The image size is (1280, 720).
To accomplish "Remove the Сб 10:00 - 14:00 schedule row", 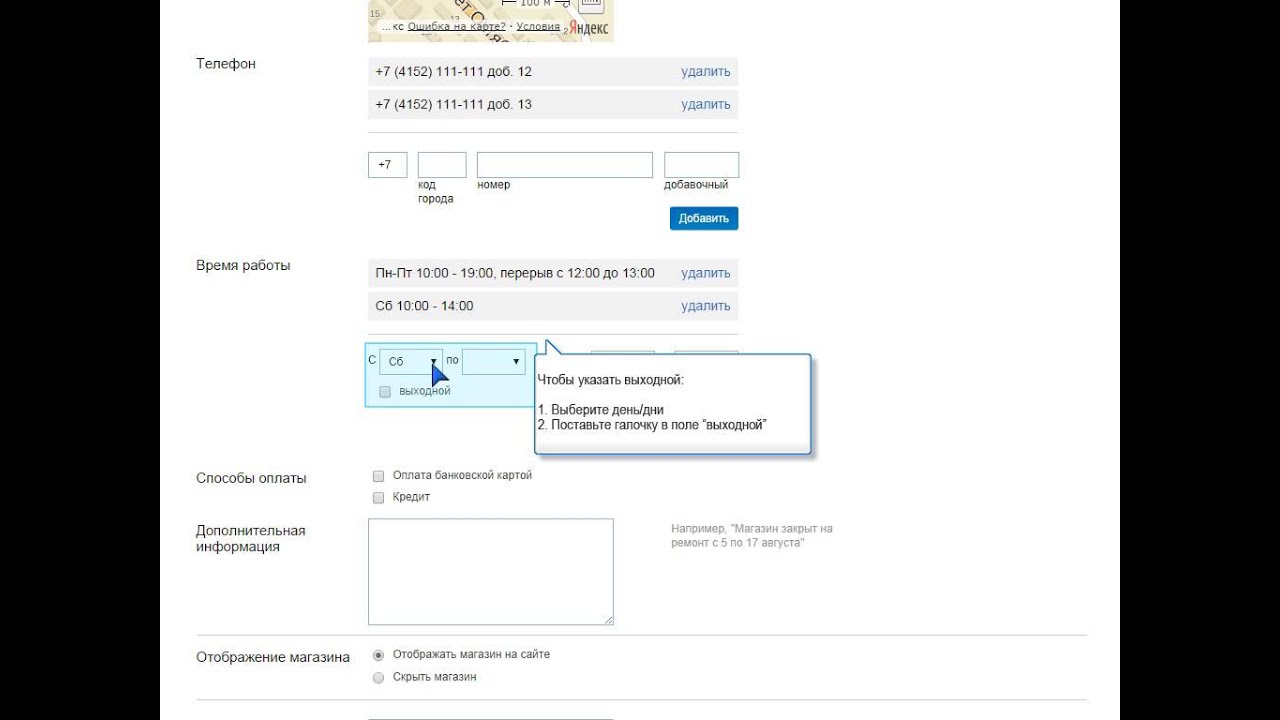I will pos(705,306).
